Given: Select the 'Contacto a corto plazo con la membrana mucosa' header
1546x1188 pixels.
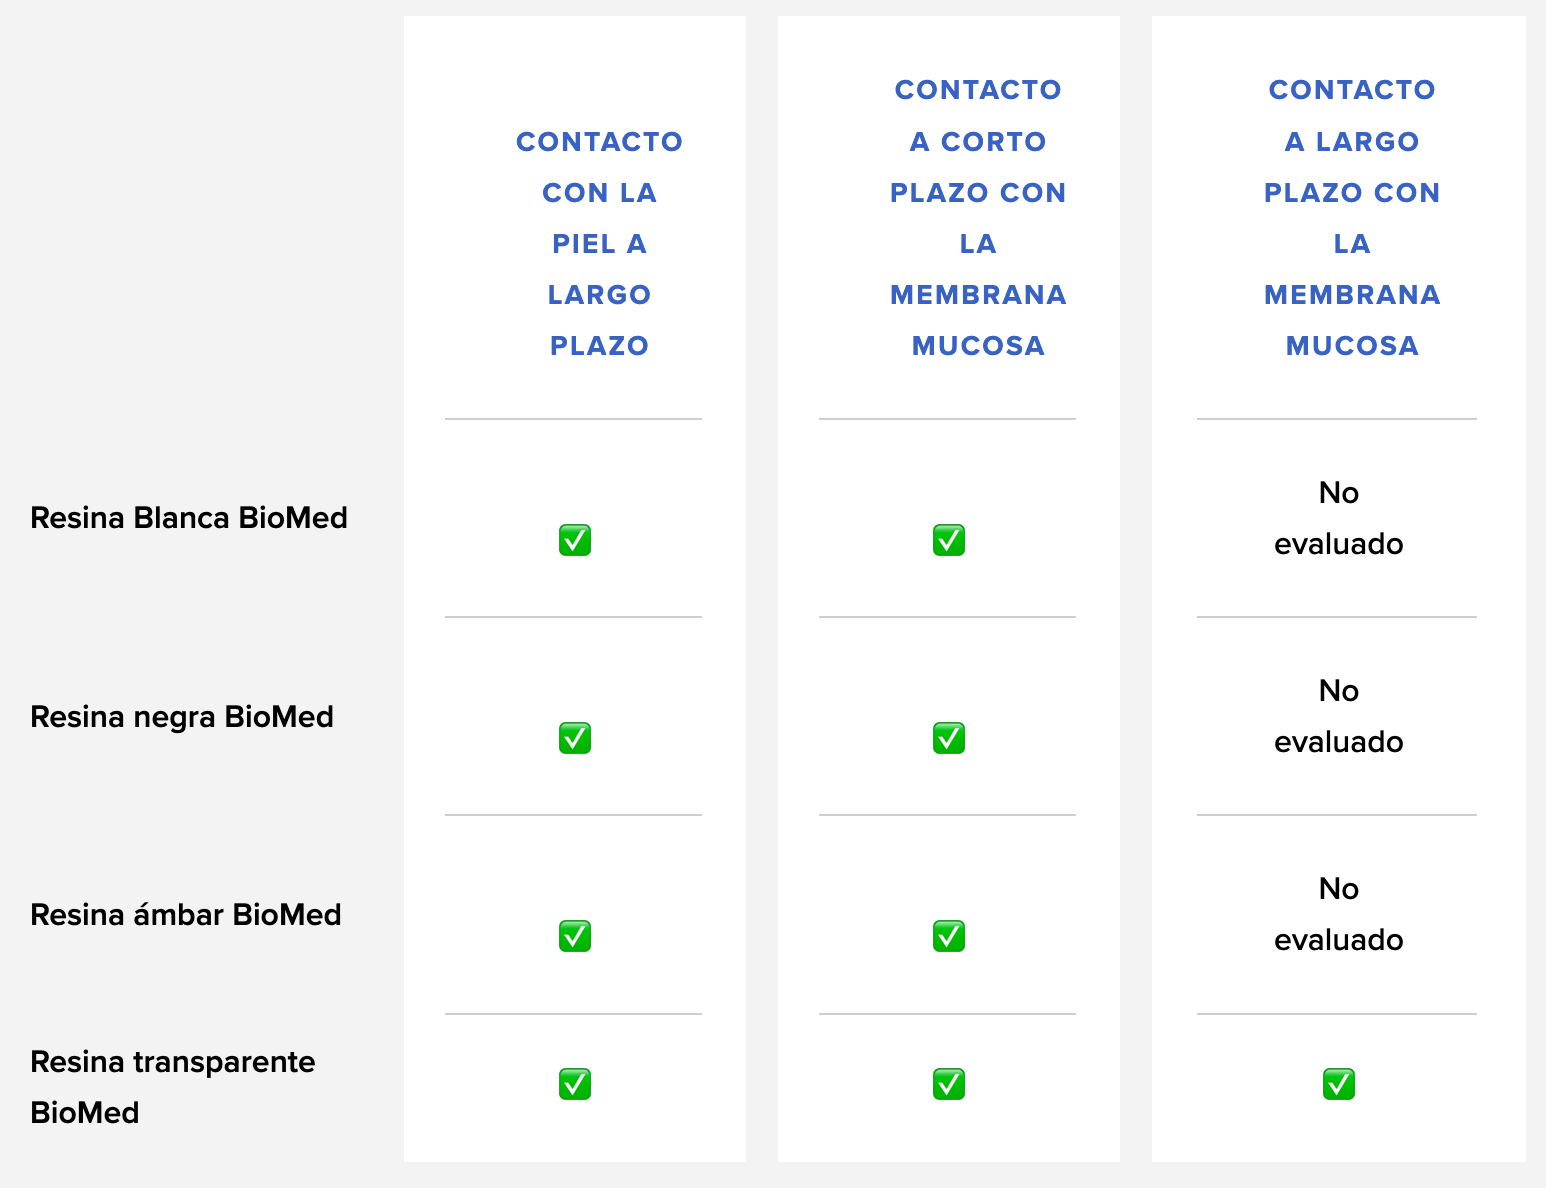Looking at the screenshot, I should click(978, 218).
